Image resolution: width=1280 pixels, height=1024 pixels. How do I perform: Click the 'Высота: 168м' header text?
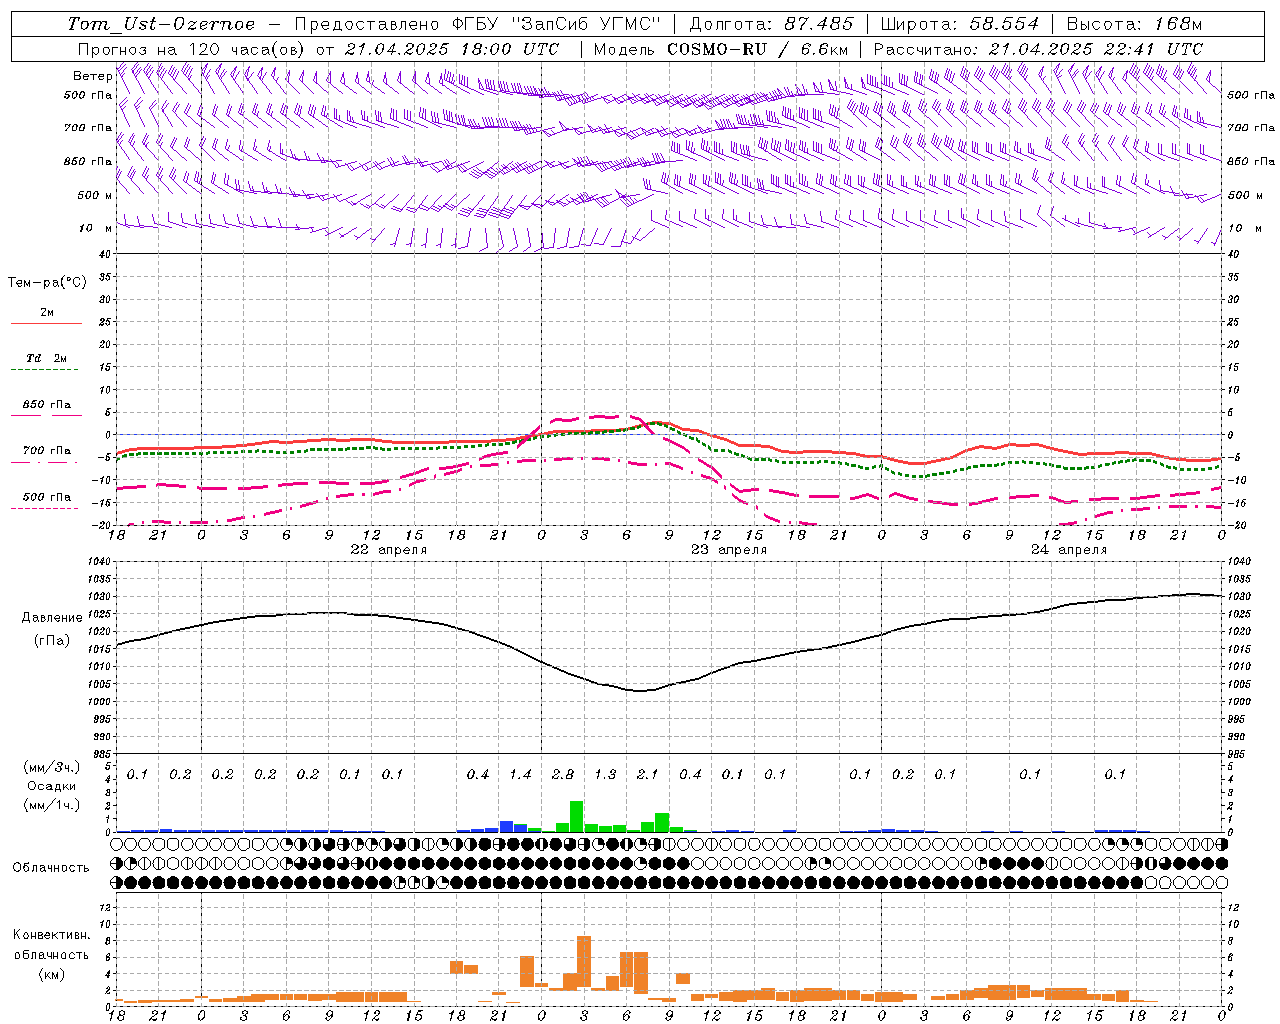1134,24
